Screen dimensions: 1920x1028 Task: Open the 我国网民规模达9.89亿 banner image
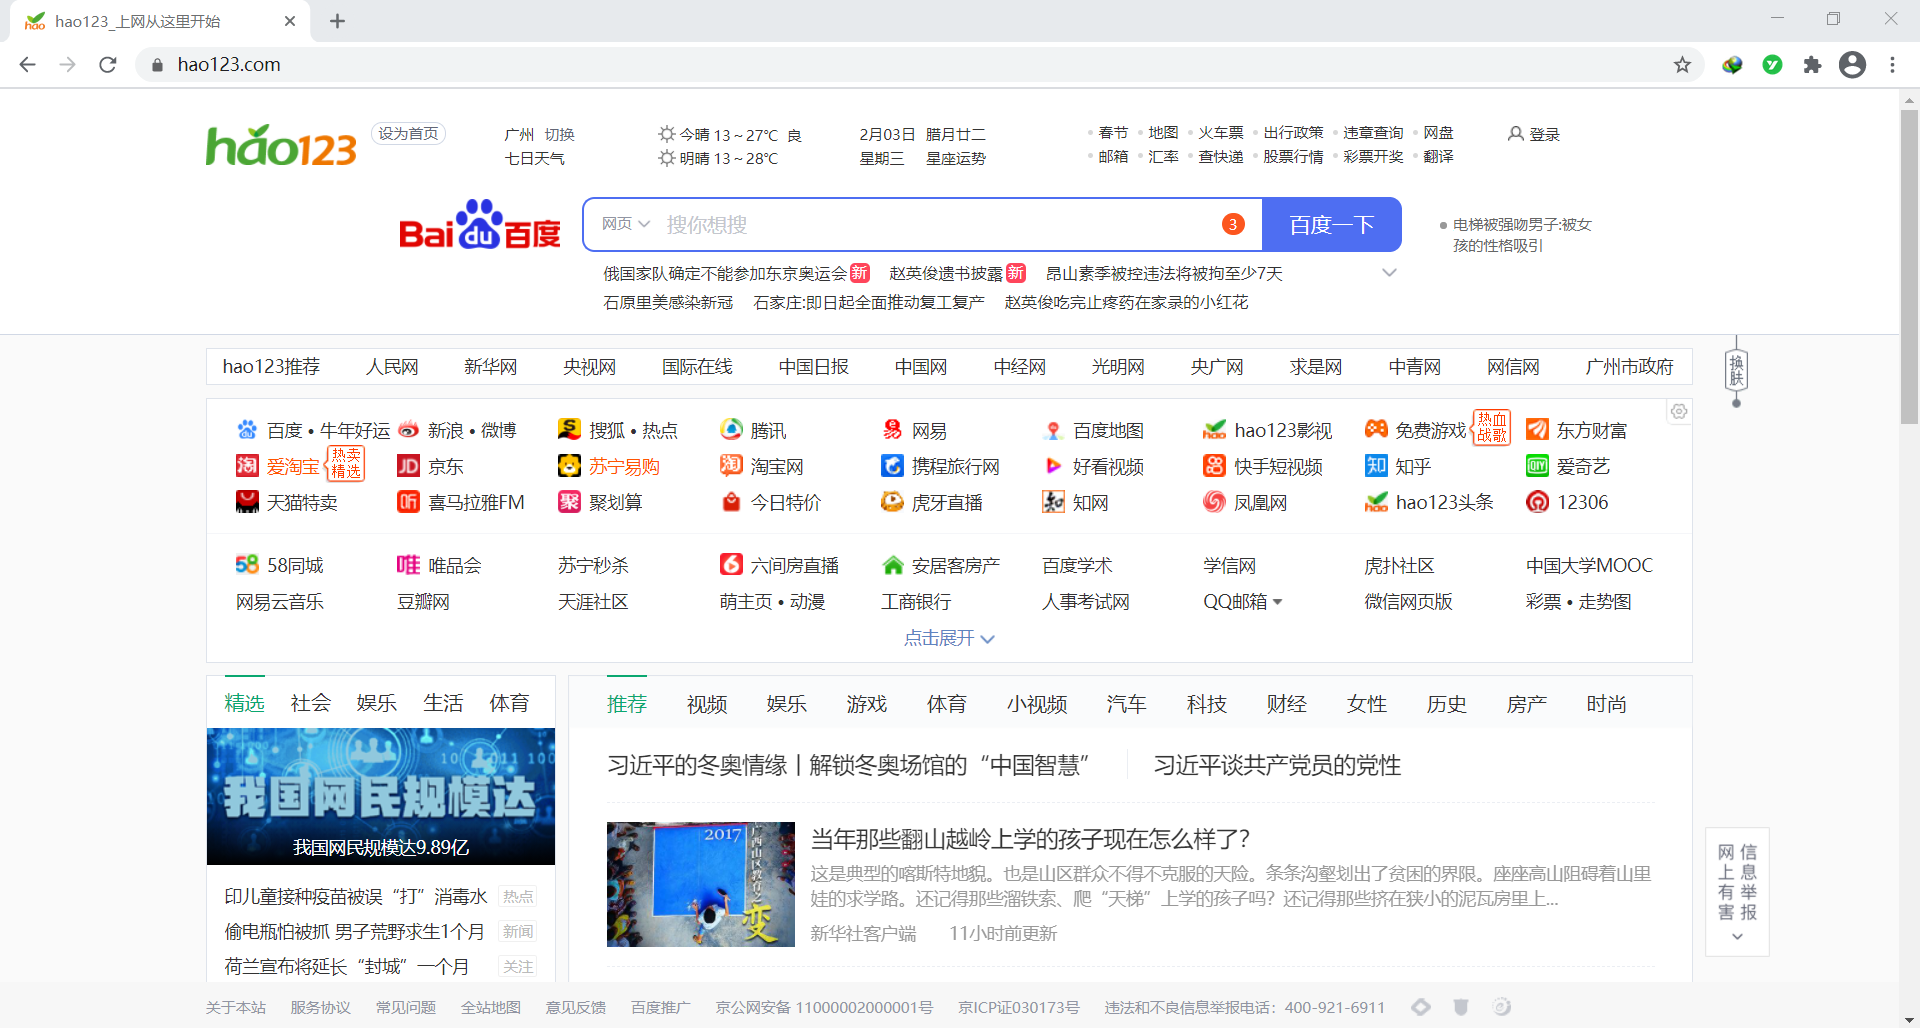click(x=380, y=796)
